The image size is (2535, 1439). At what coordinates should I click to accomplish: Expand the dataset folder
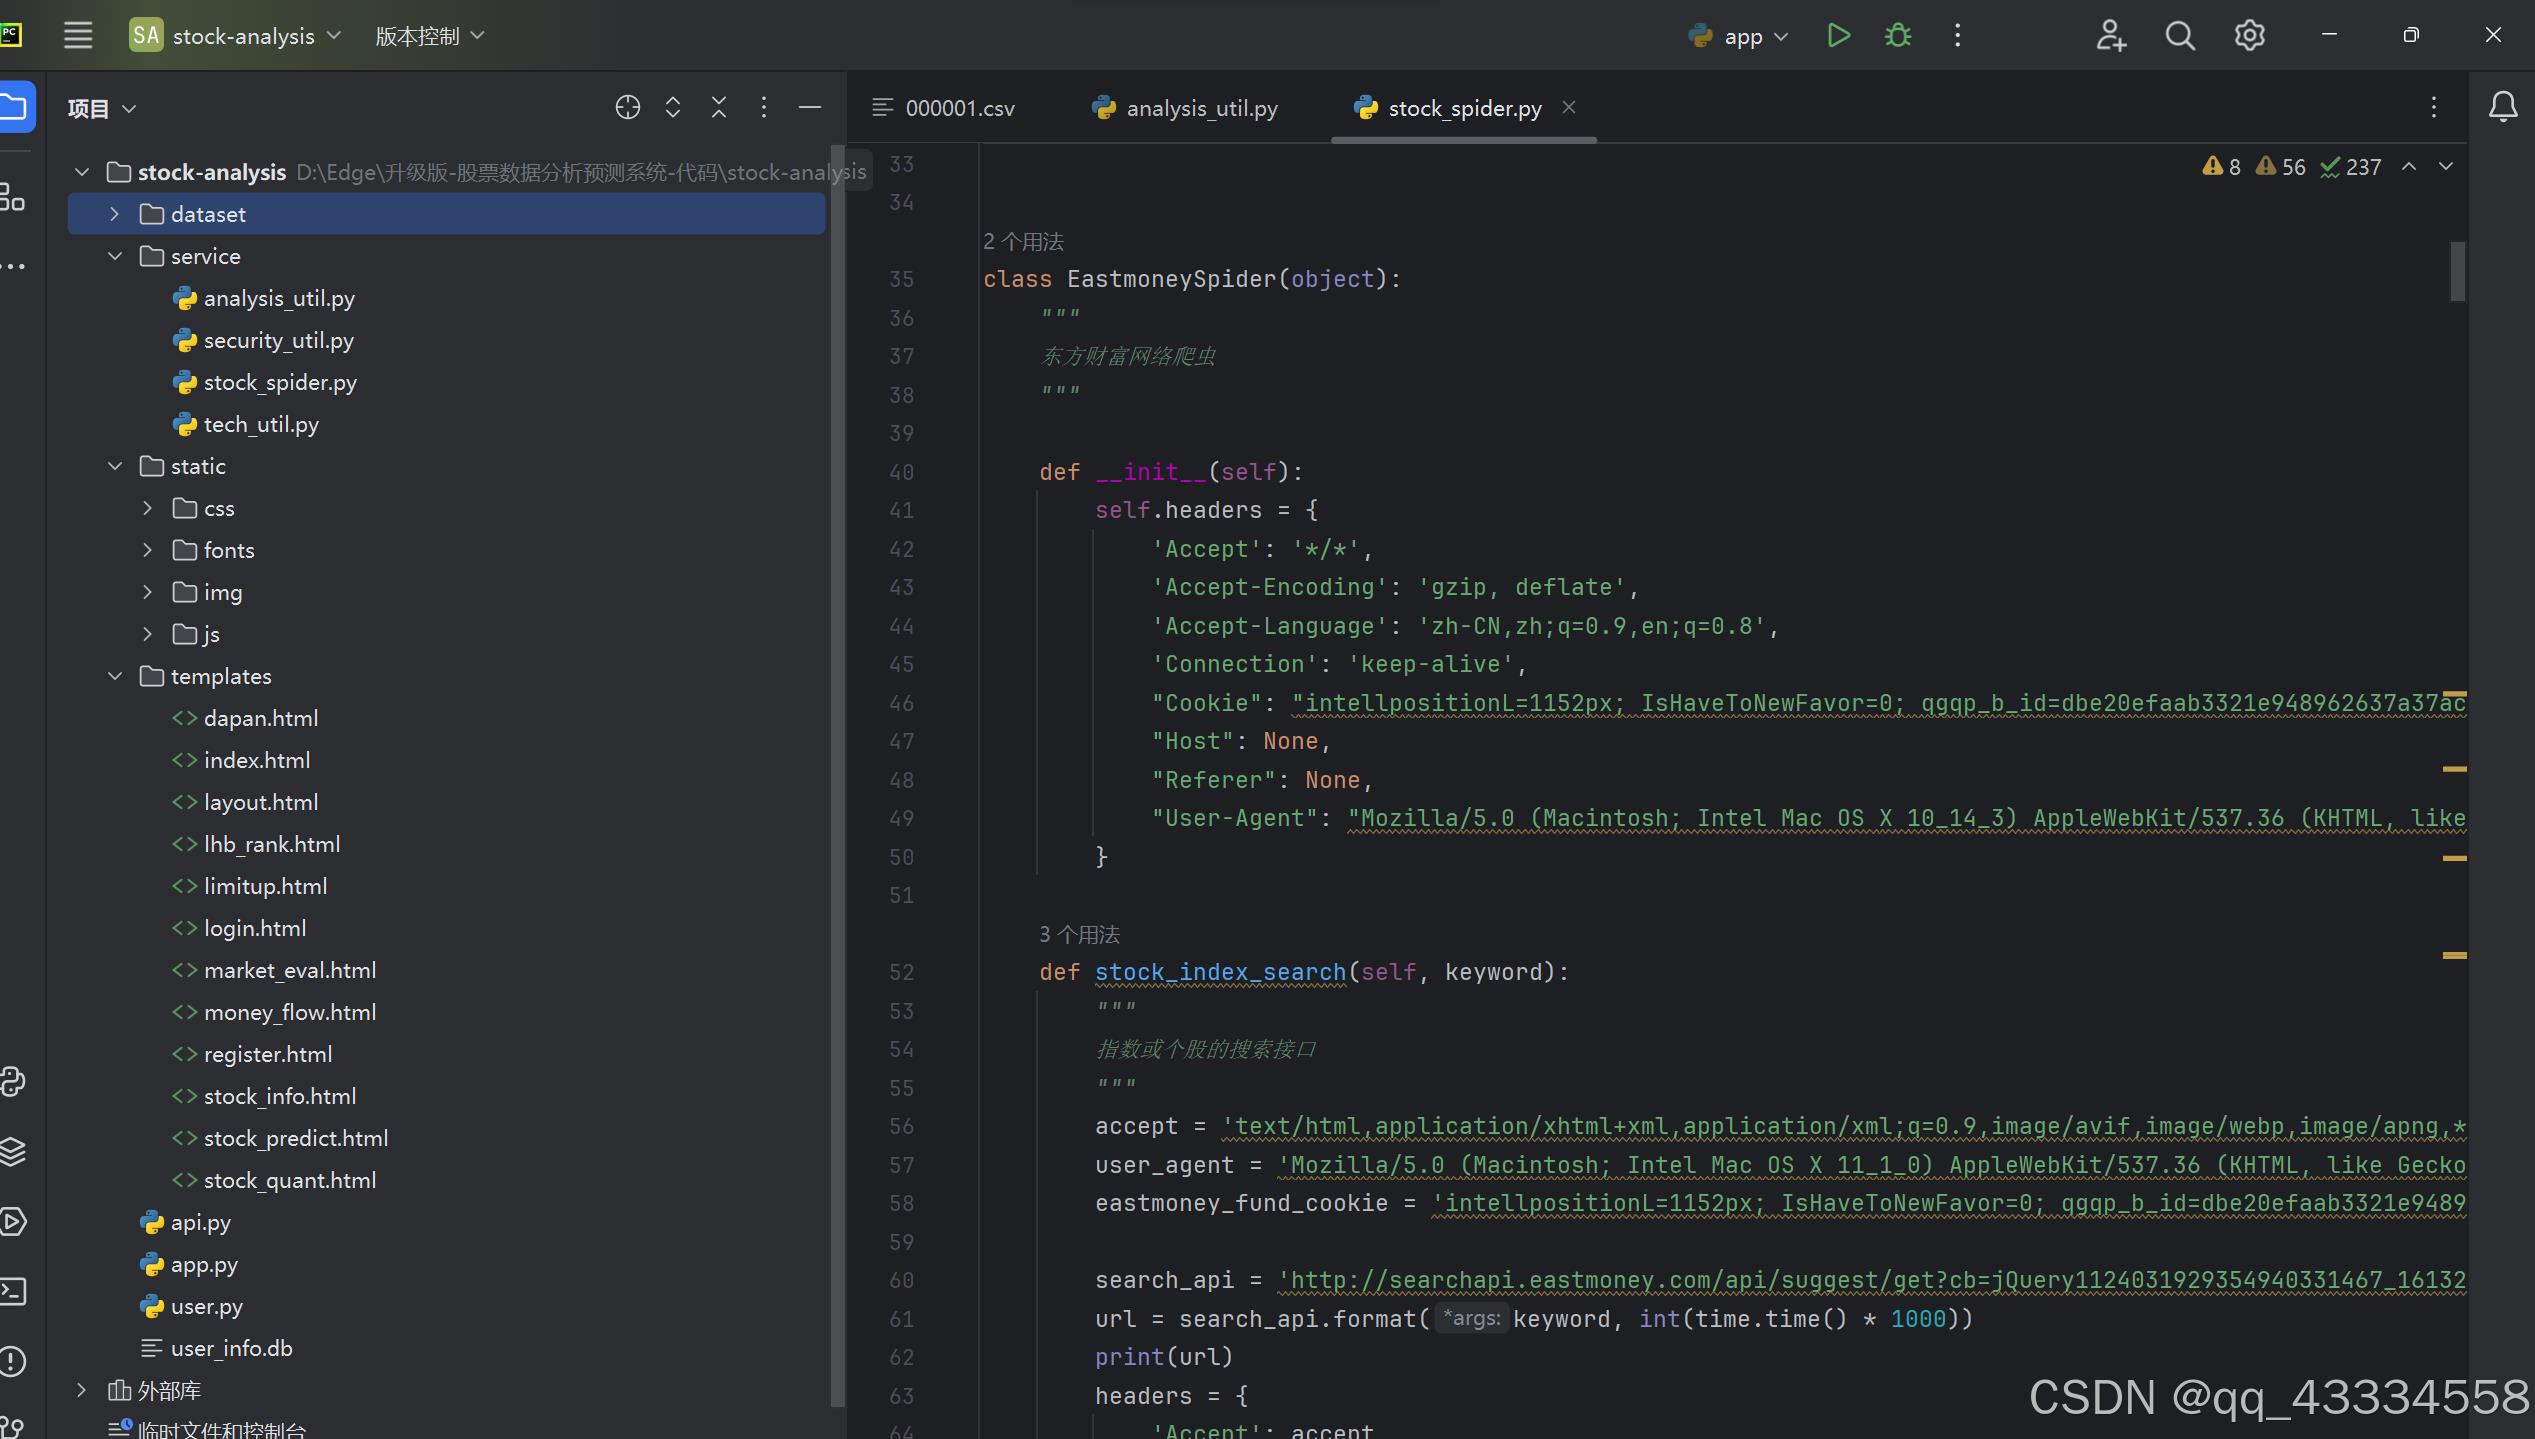click(x=114, y=214)
